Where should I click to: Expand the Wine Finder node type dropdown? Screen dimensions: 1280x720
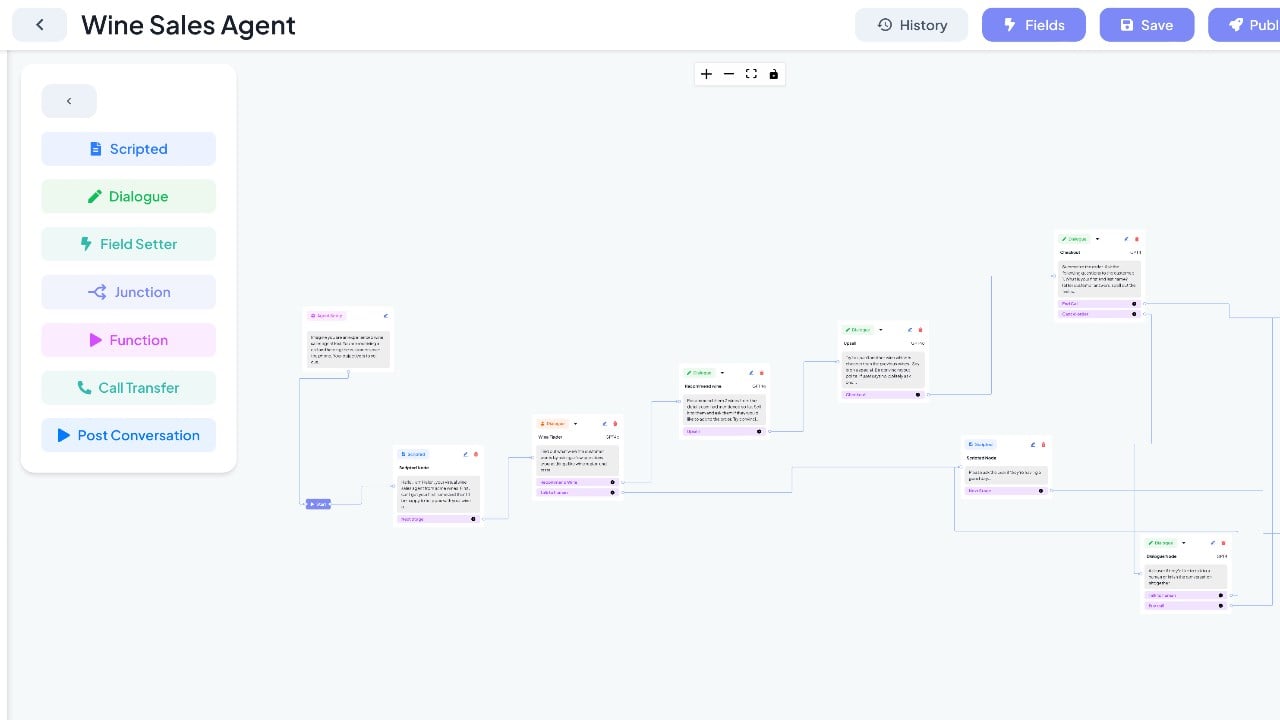[x=575, y=423]
